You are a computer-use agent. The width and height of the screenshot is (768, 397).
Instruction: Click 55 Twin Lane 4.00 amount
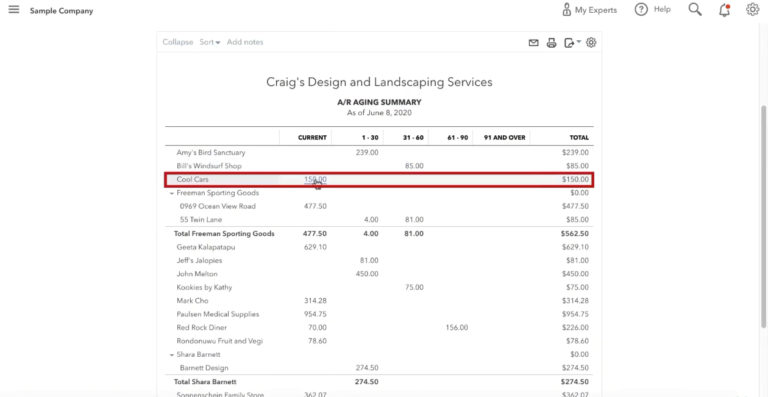click(x=371, y=220)
